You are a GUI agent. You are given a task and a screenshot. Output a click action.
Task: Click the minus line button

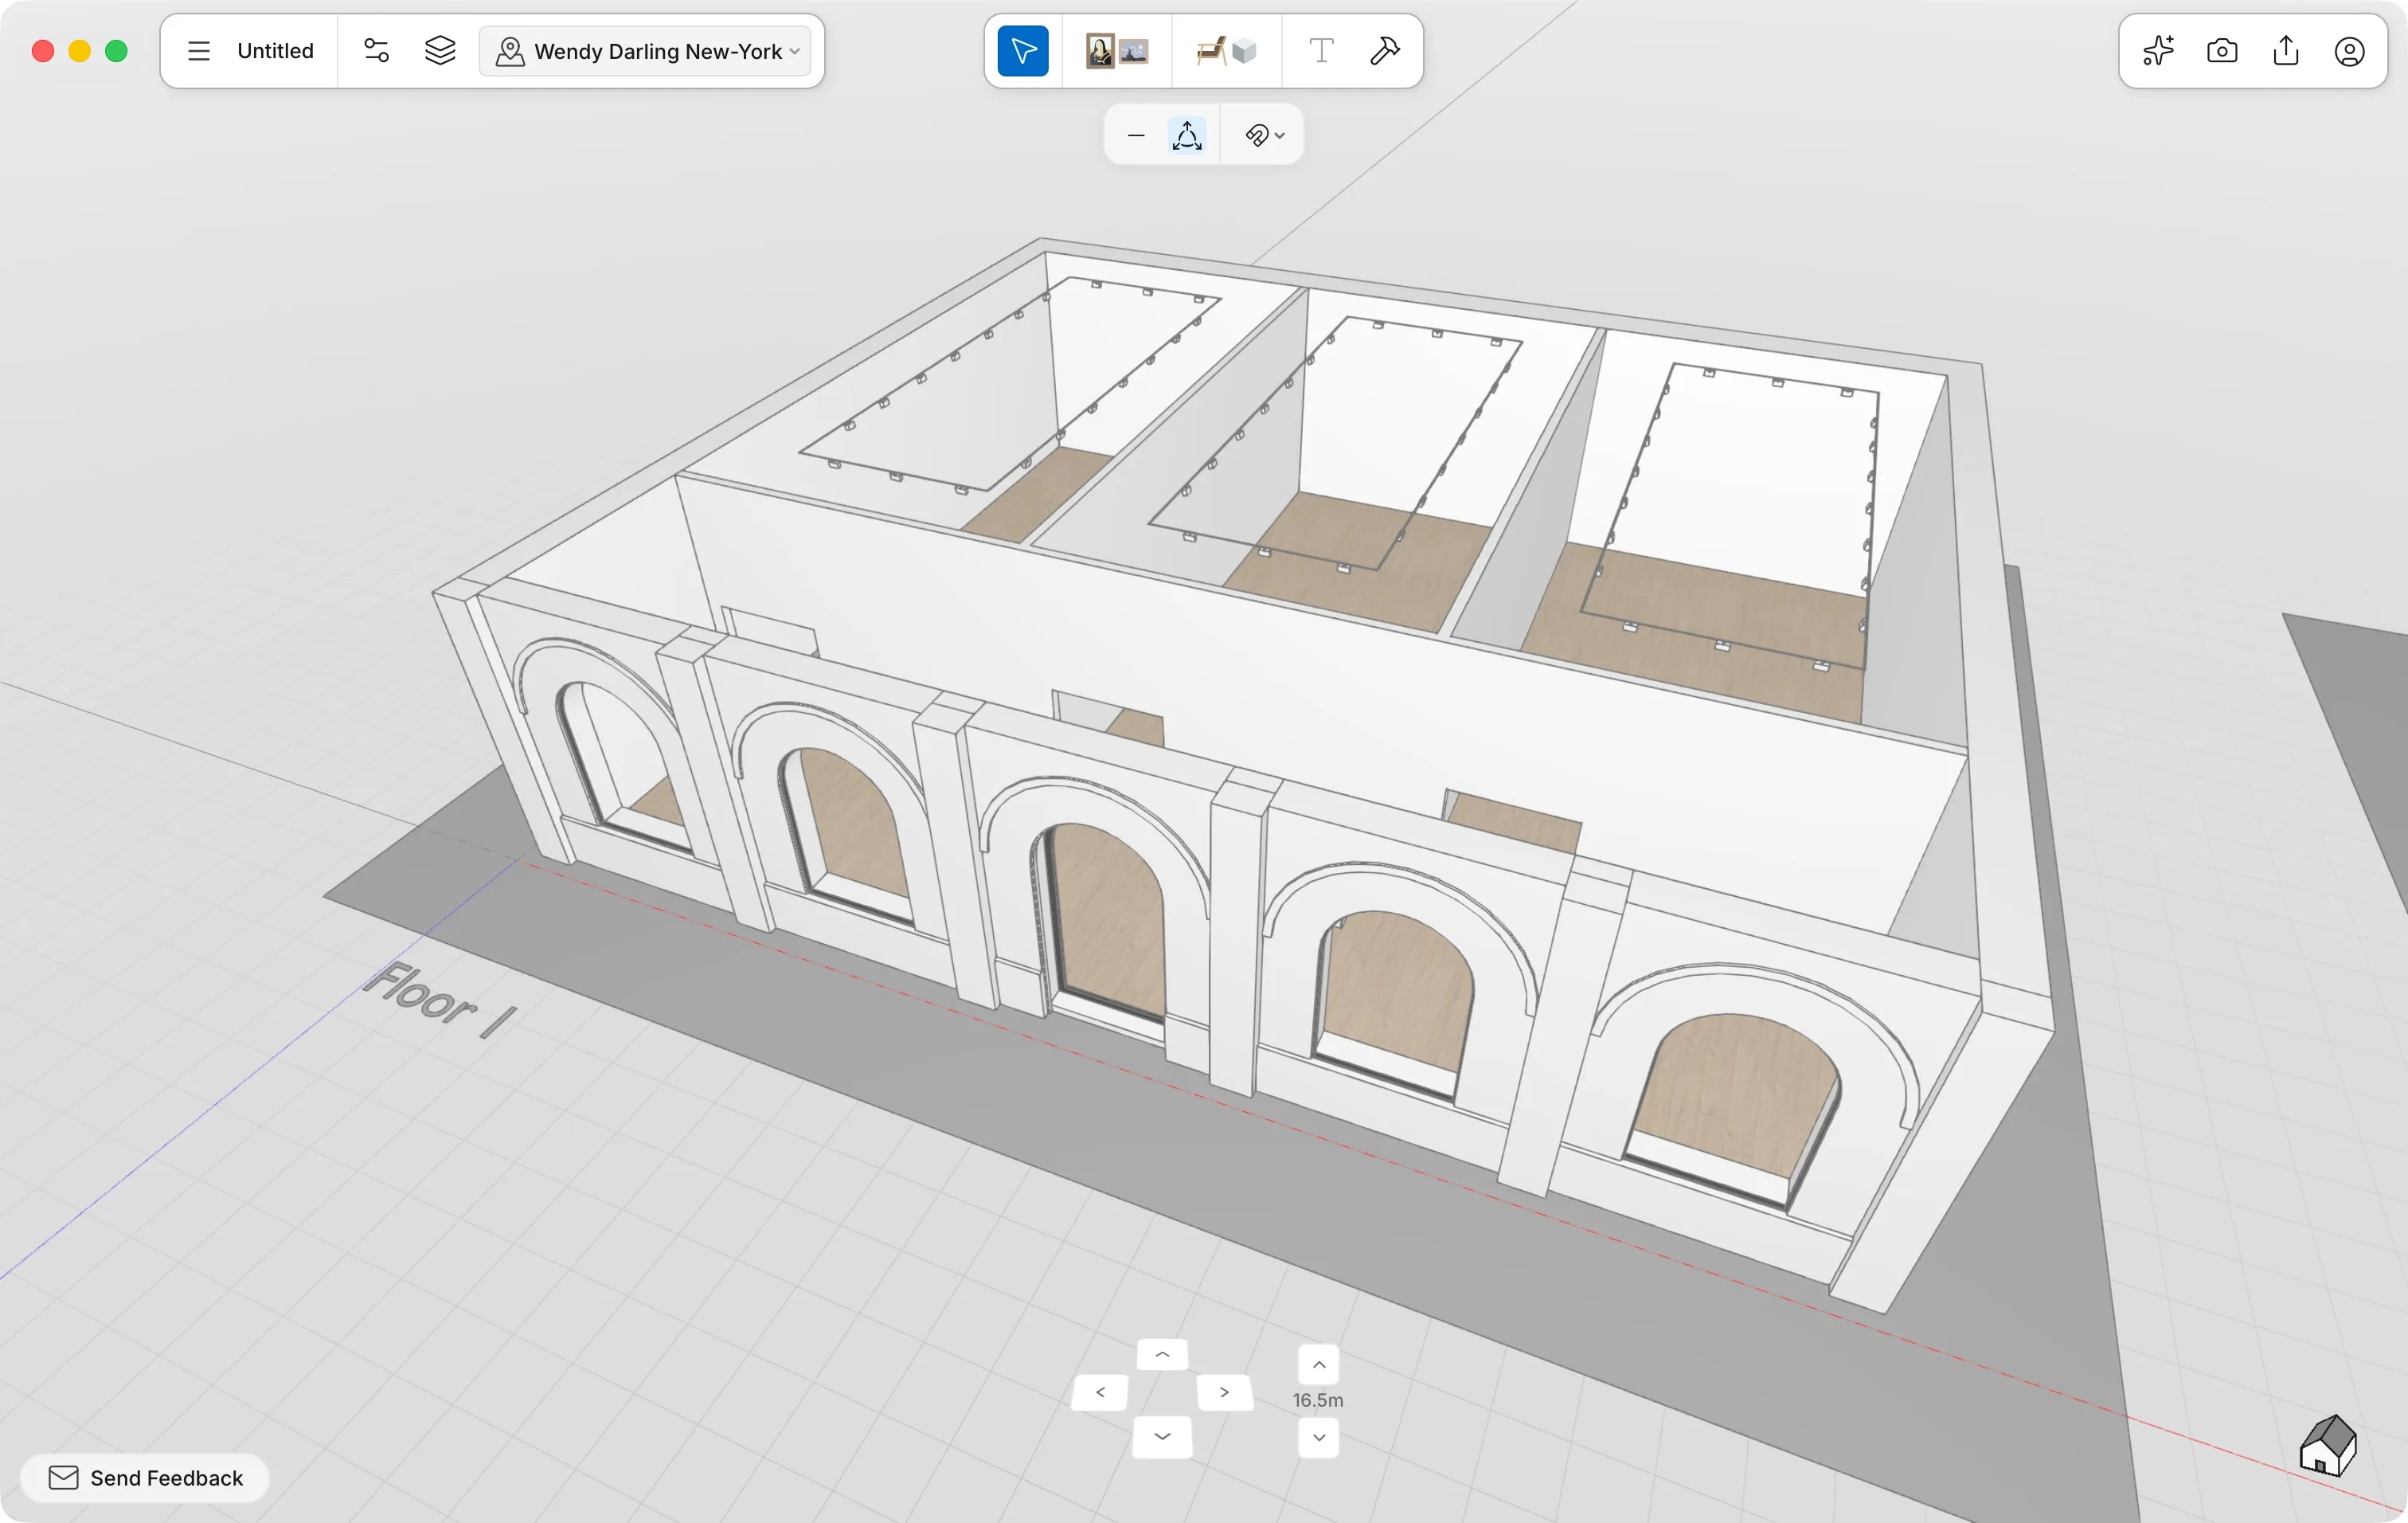(1136, 135)
